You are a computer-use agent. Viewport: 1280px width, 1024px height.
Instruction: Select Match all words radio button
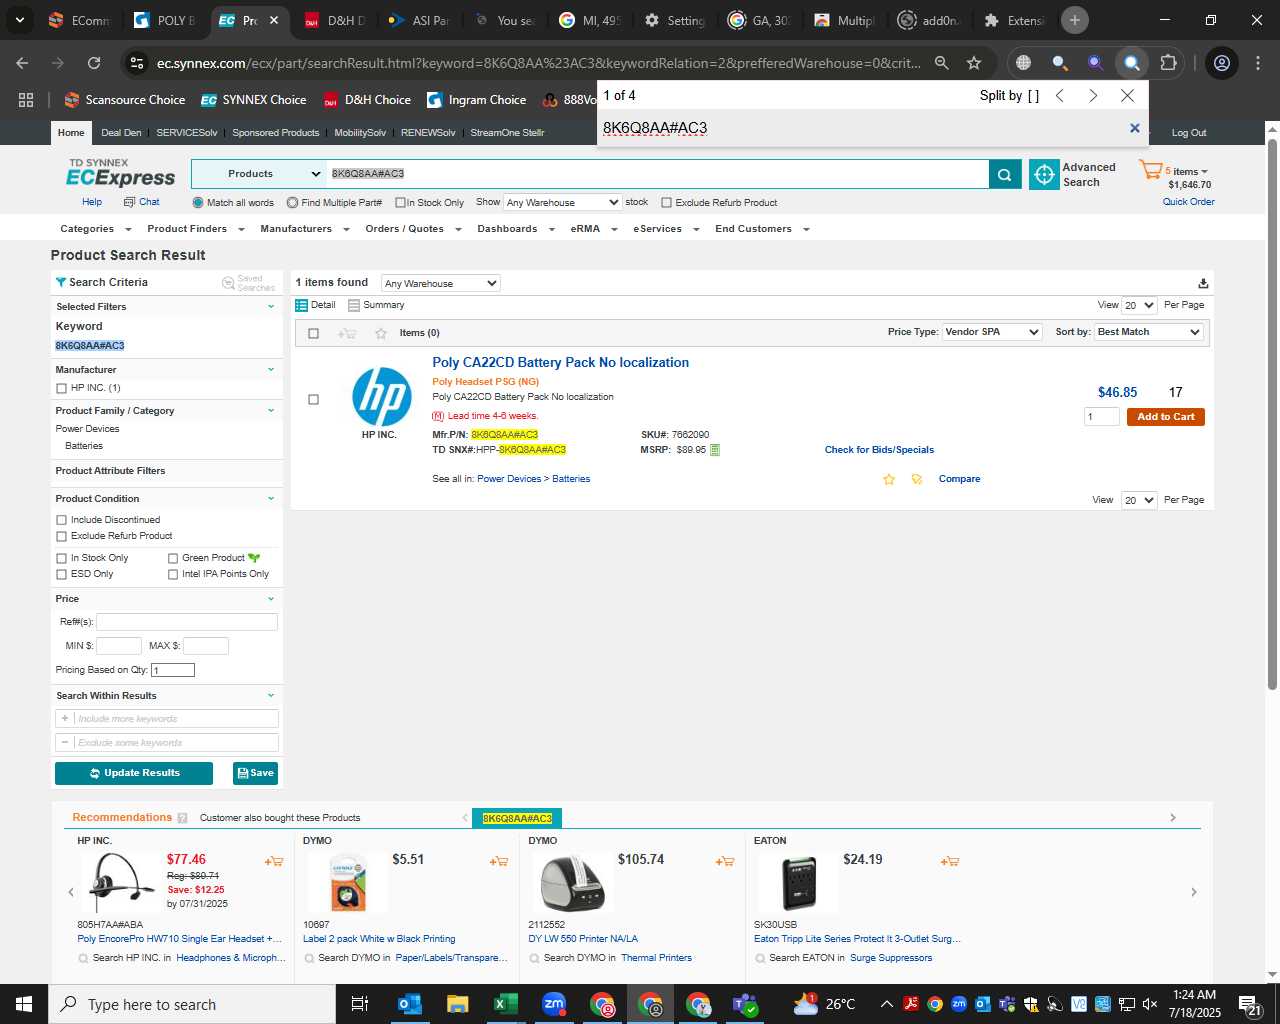click(198, 203)
